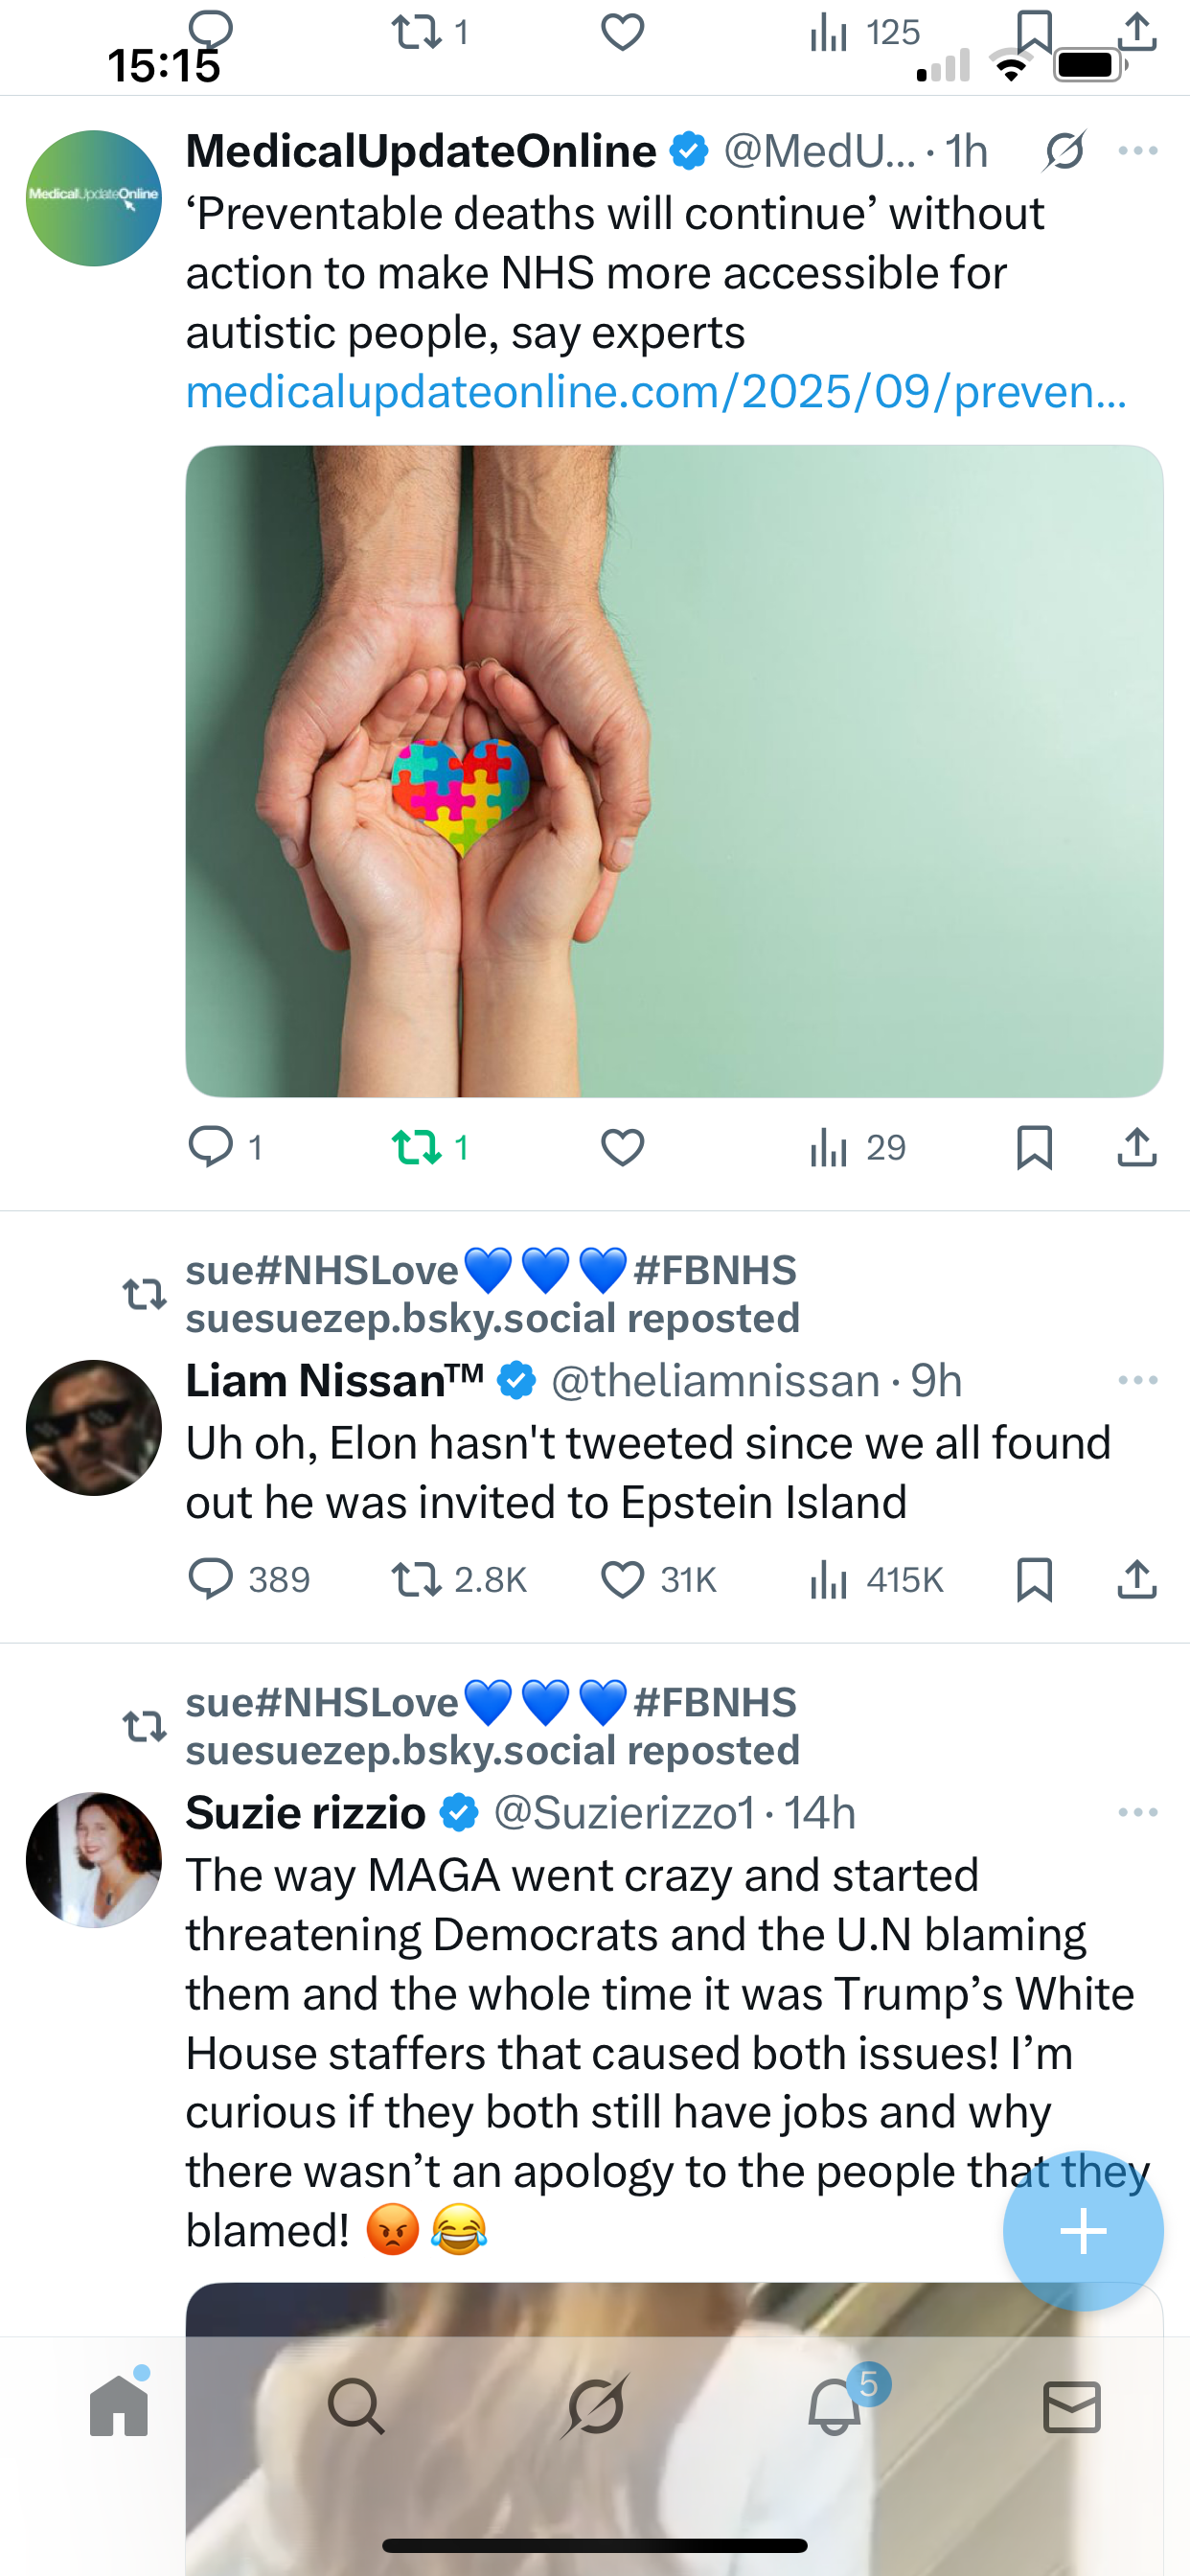This screenshot has height=2576, width=1190.
Task: Tap the compose new post button
Action: [1083, 2230]
